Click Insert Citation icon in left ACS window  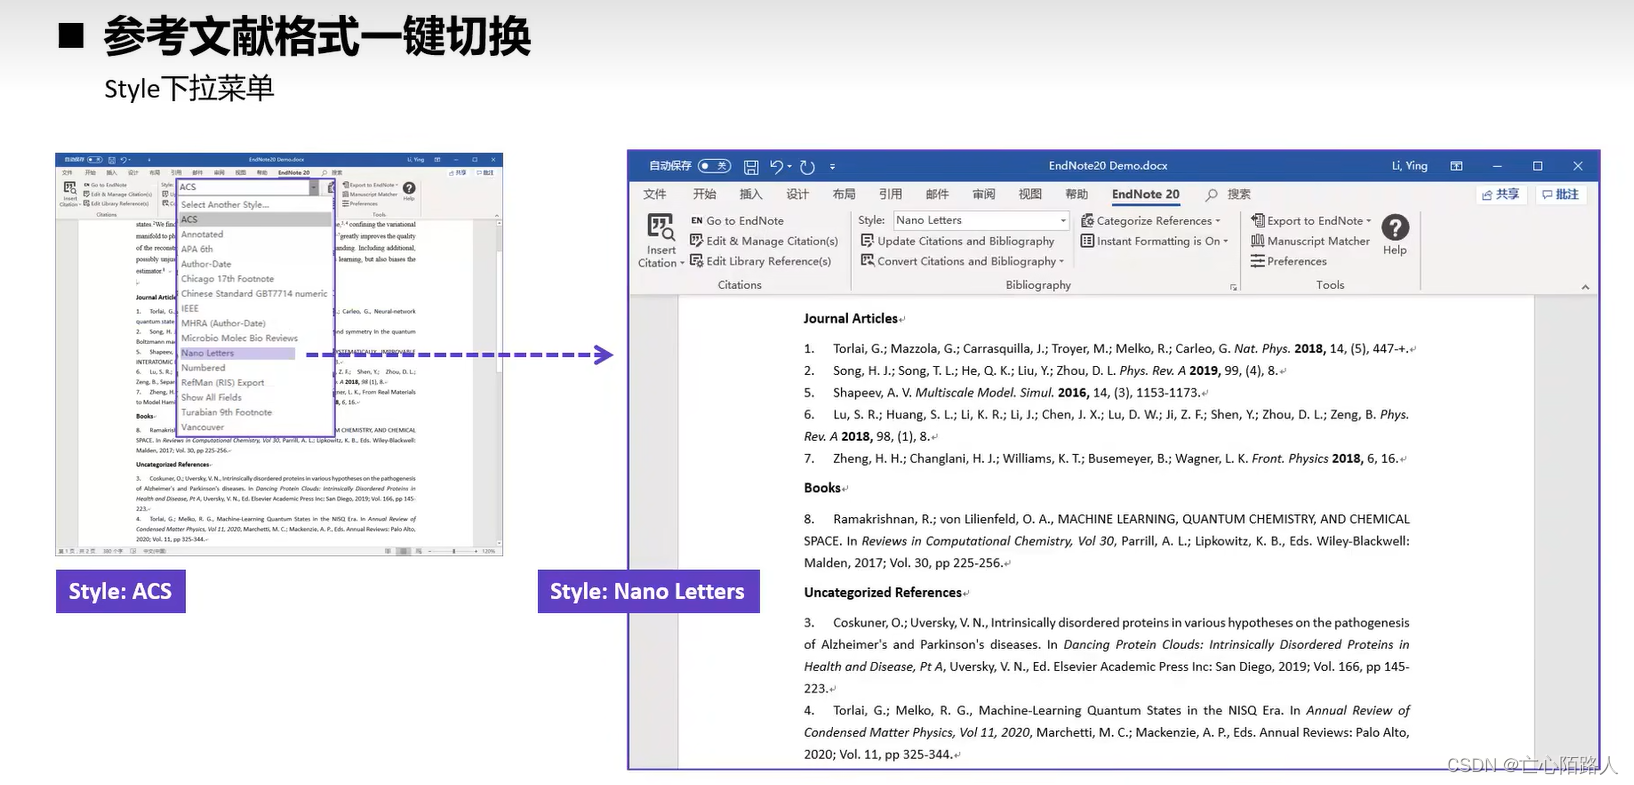tap(70, 188)
